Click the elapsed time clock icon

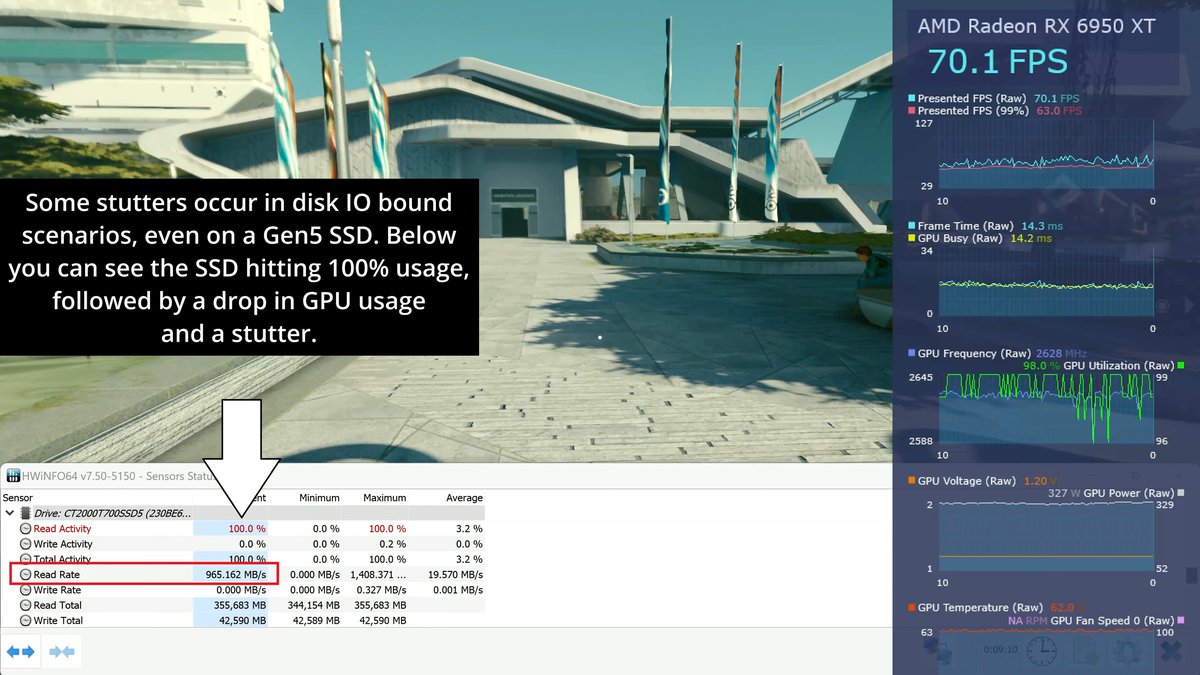[x=1040, y=651]
